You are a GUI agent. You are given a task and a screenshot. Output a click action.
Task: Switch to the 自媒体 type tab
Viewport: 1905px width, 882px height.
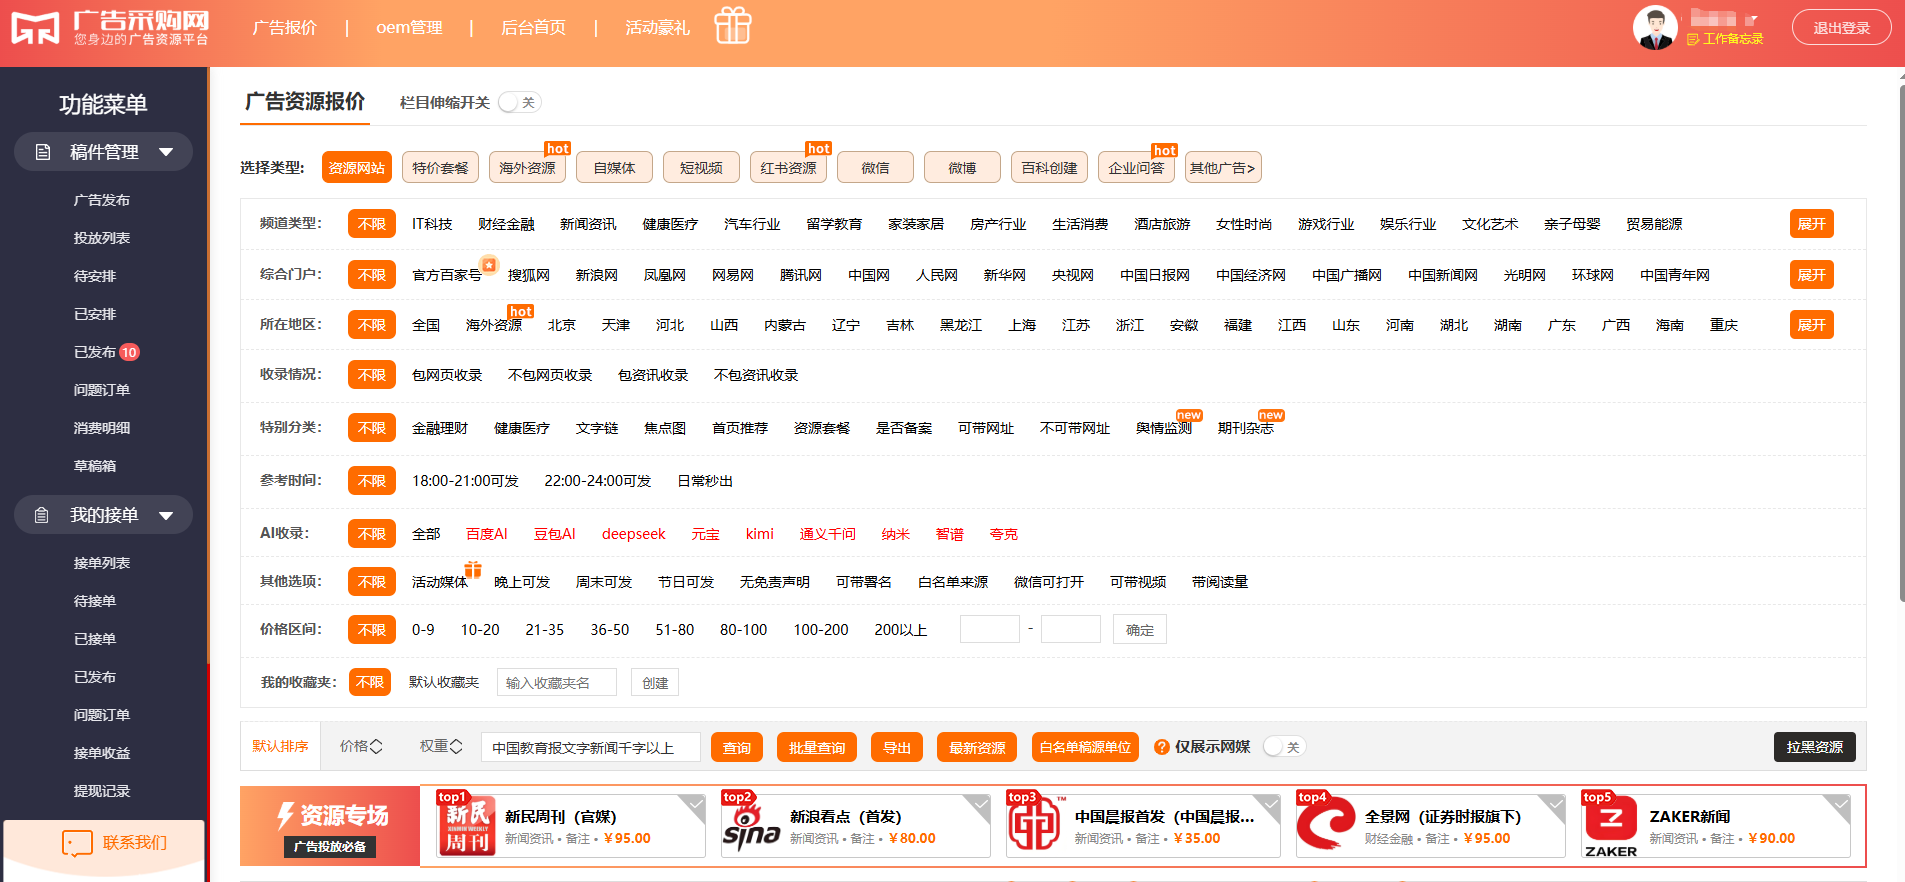click(x=614, y=168)
